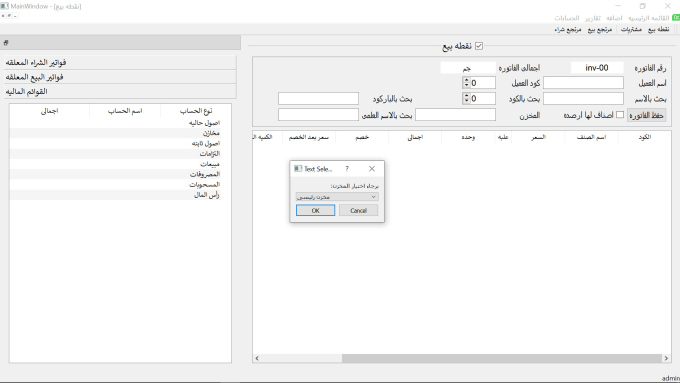Click the اسم الصنف column header

click(x=591, y=137)
